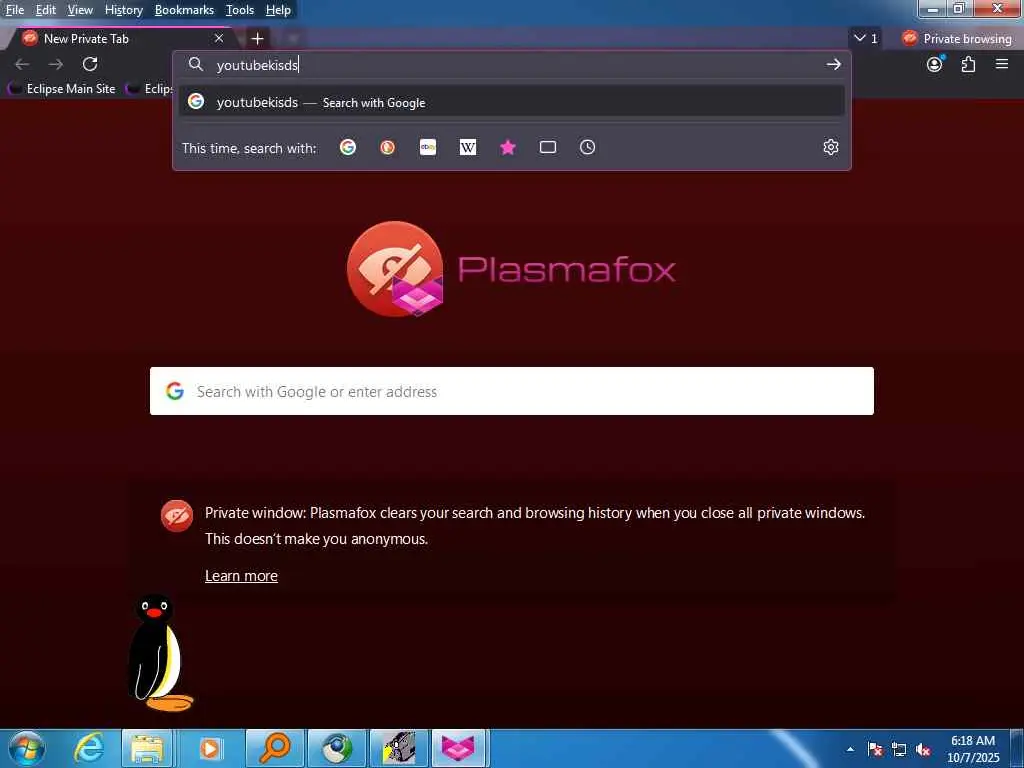Open the Edit menu
This screenshot has width=1024, height=768.
(45, 10)
